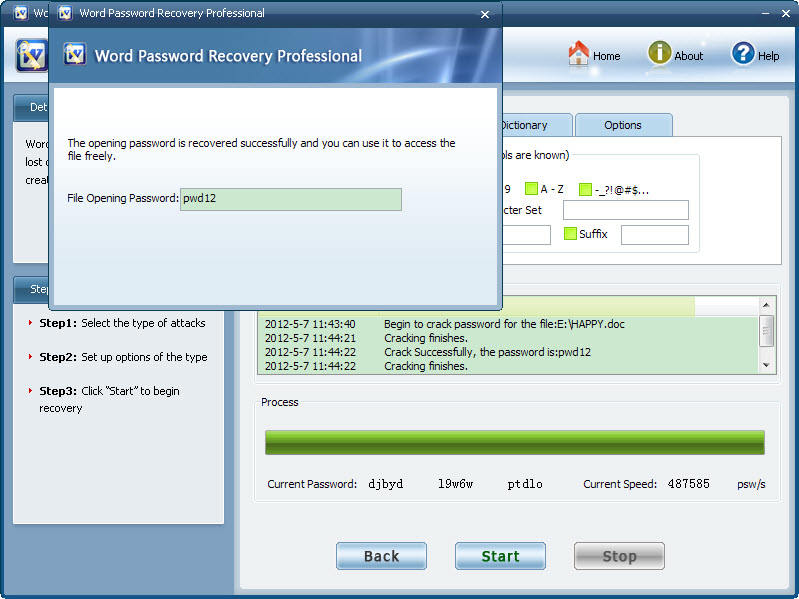
Task: Toggle the special symbols checkbox
Action: tap(585, 189)
